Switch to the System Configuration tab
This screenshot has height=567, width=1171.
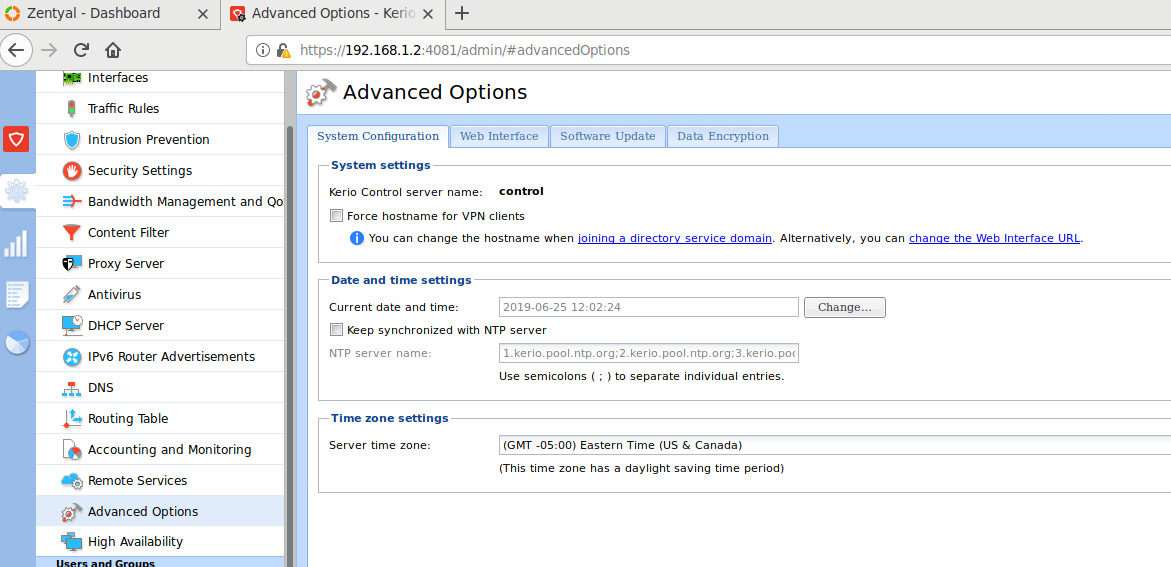click(378, 136)
